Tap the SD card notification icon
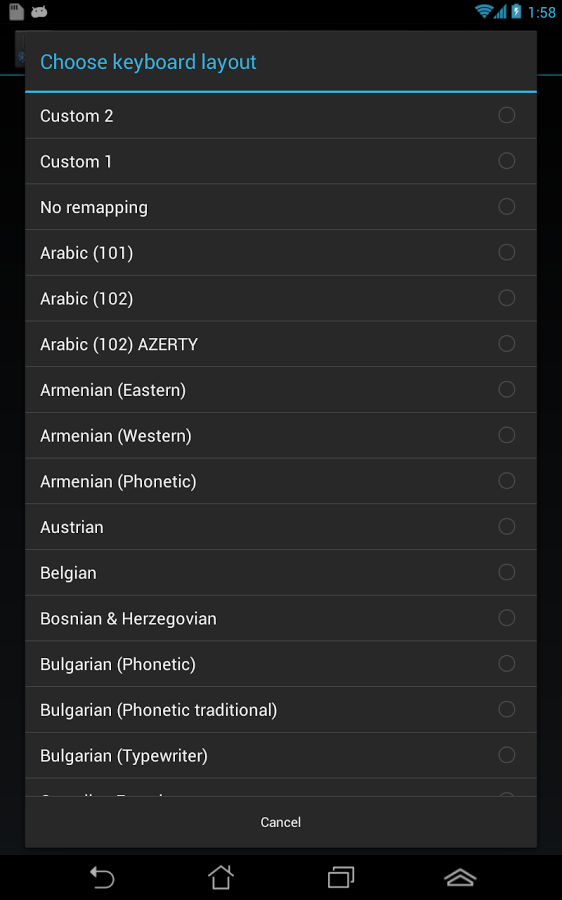Viewport: 562px width, 900px height. [17, 11]
